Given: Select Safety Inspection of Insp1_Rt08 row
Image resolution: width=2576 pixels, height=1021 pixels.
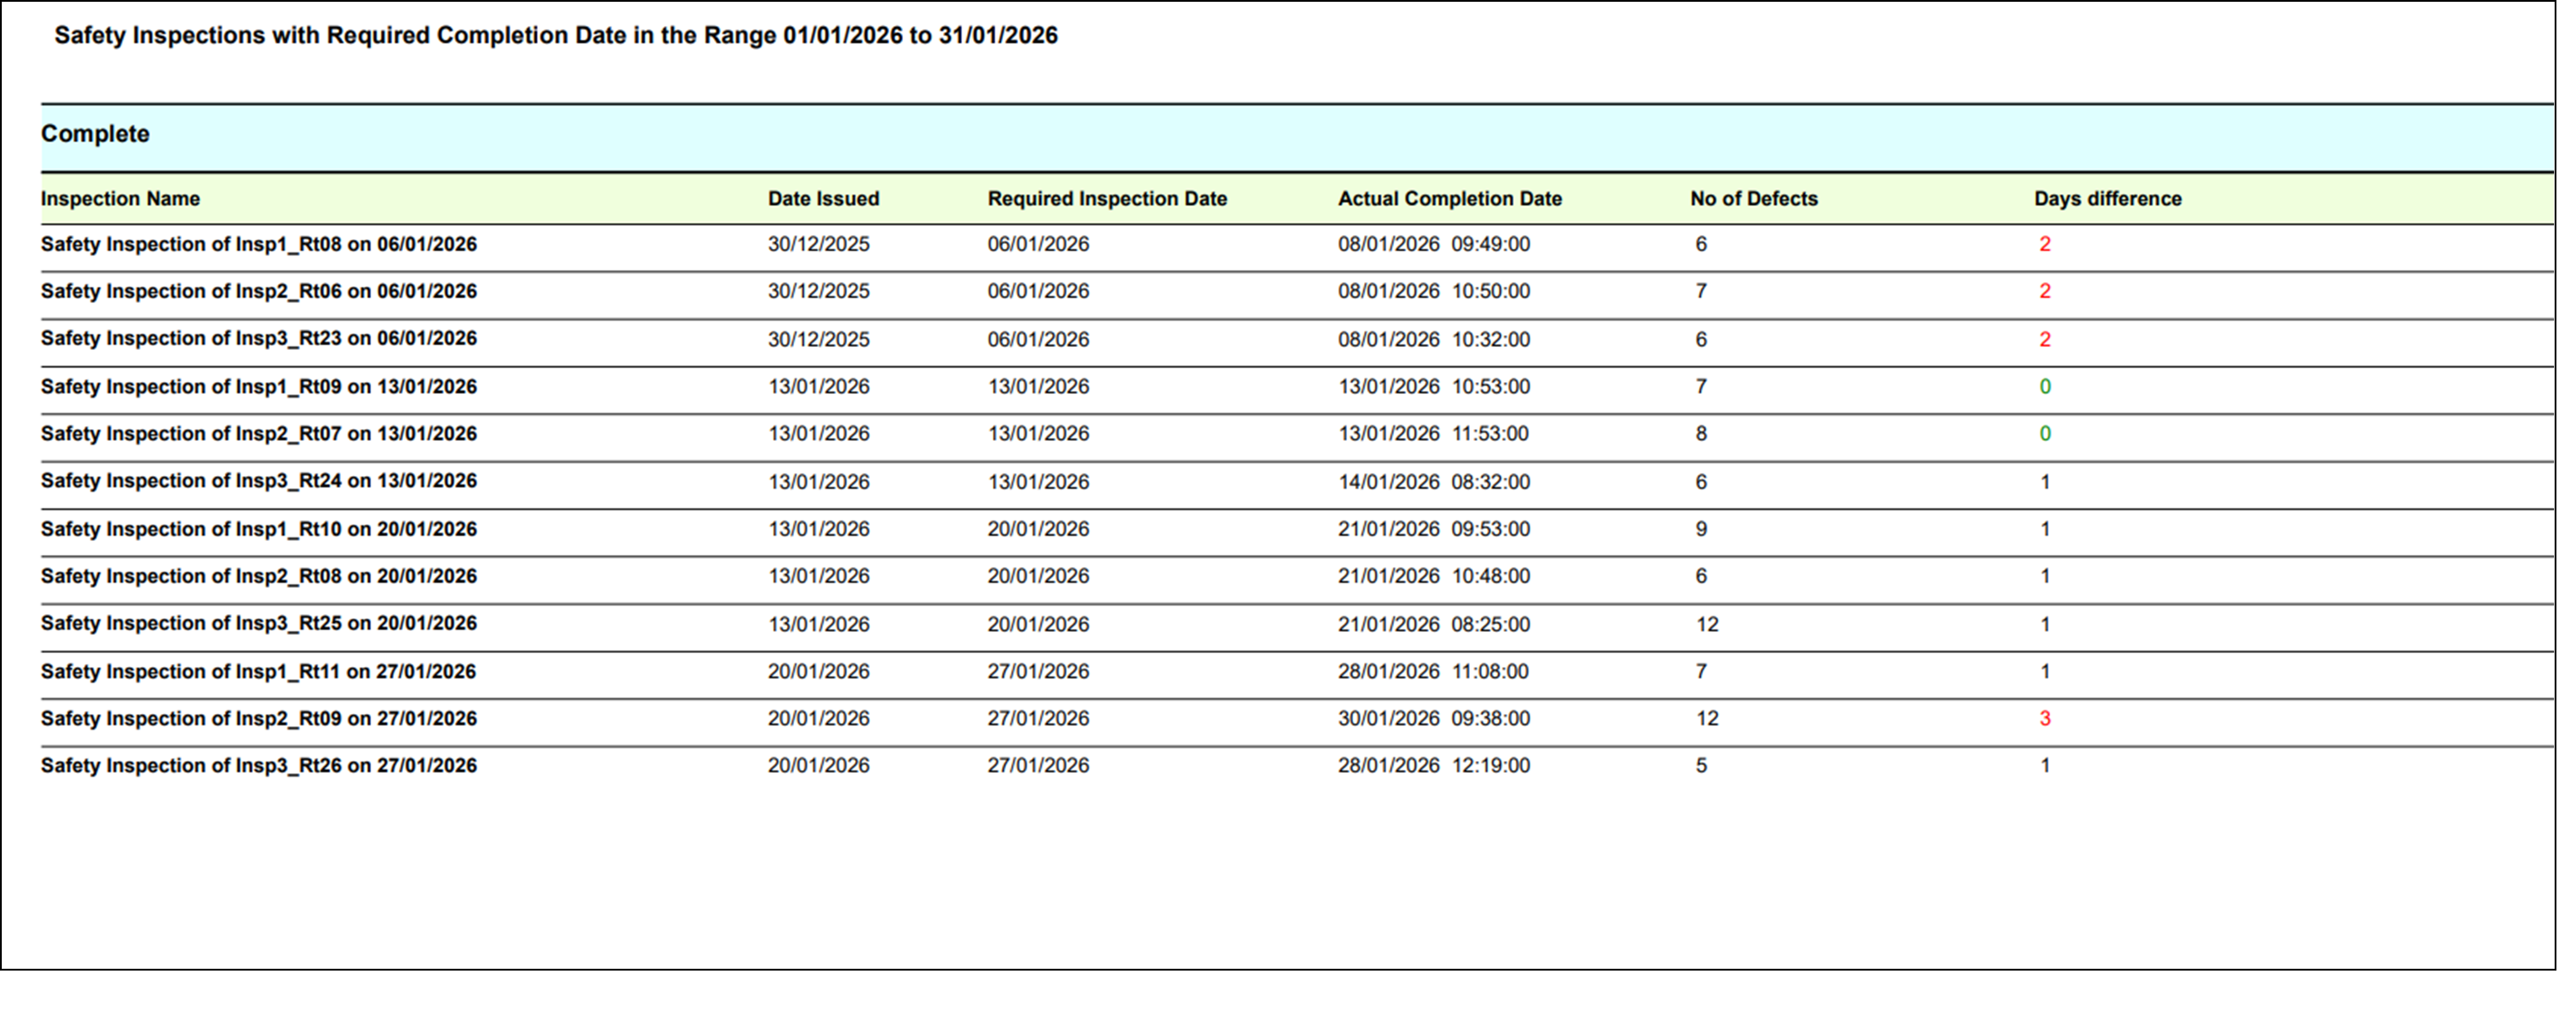Looking at the screenshot, I should 258,244.
